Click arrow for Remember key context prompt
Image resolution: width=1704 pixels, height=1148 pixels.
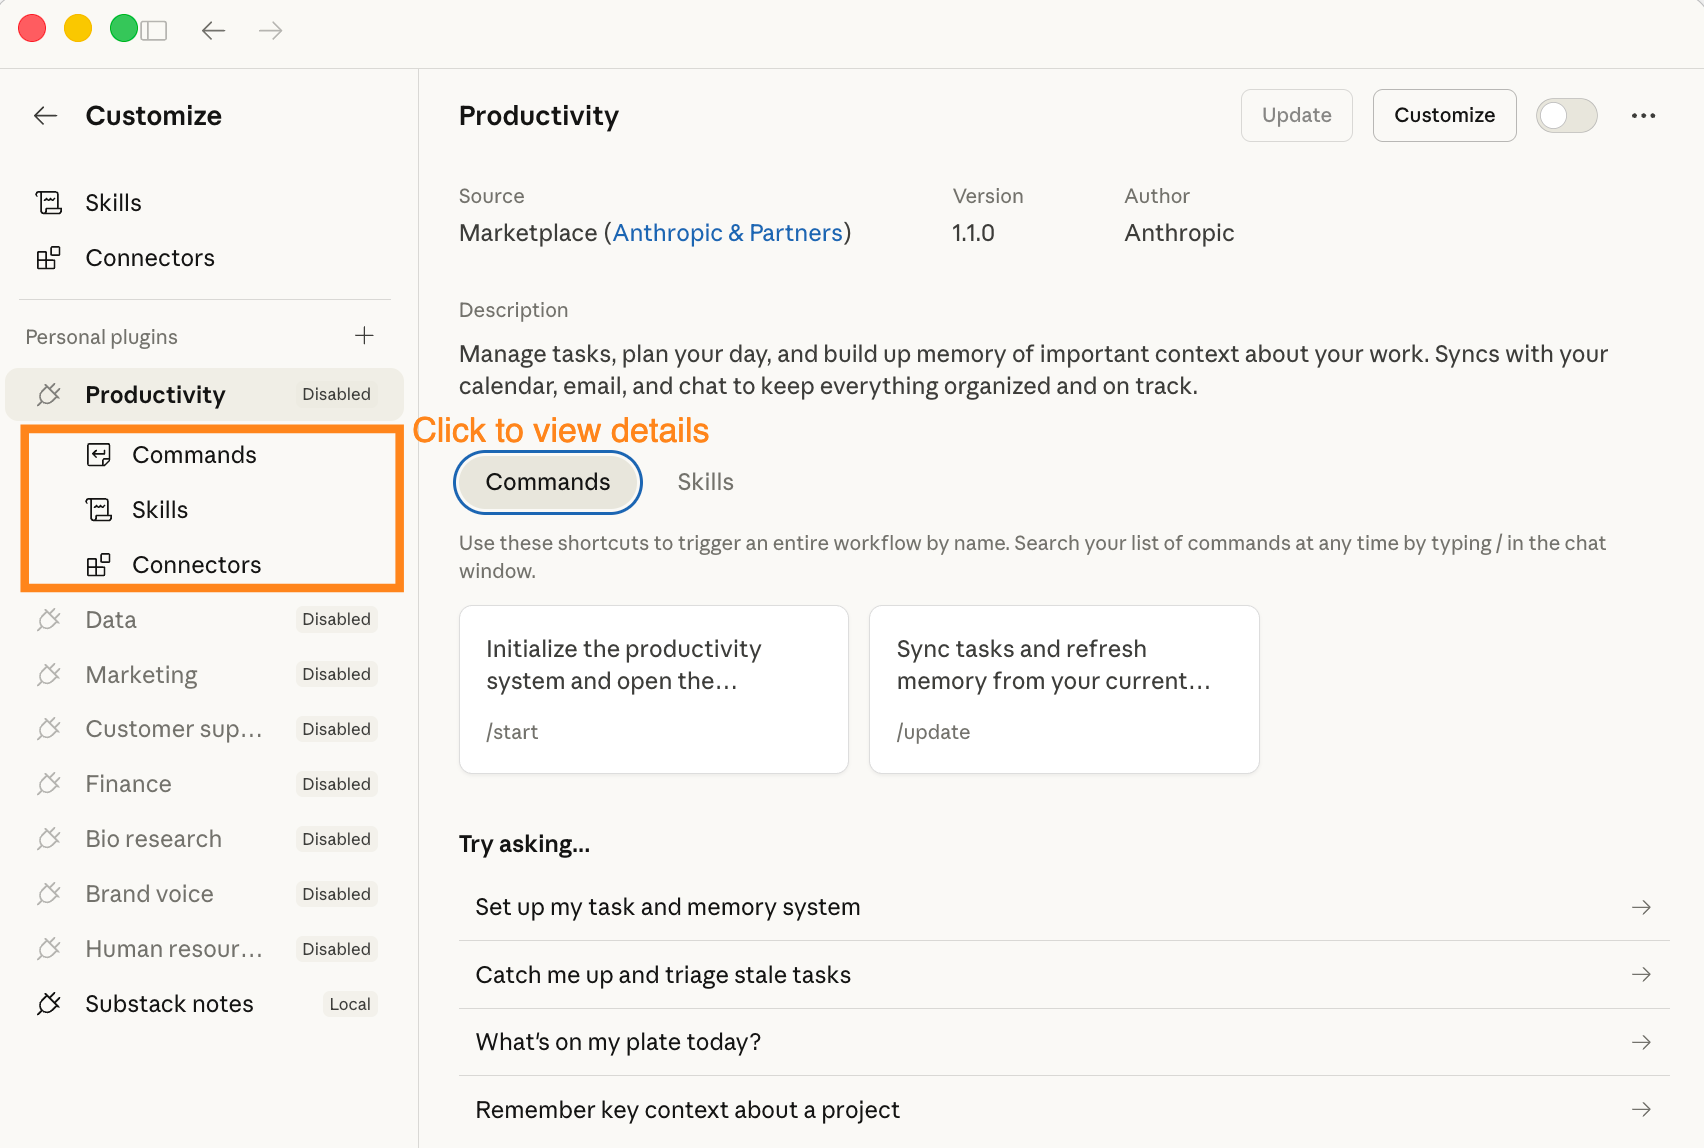[x=1641, y=1110]
